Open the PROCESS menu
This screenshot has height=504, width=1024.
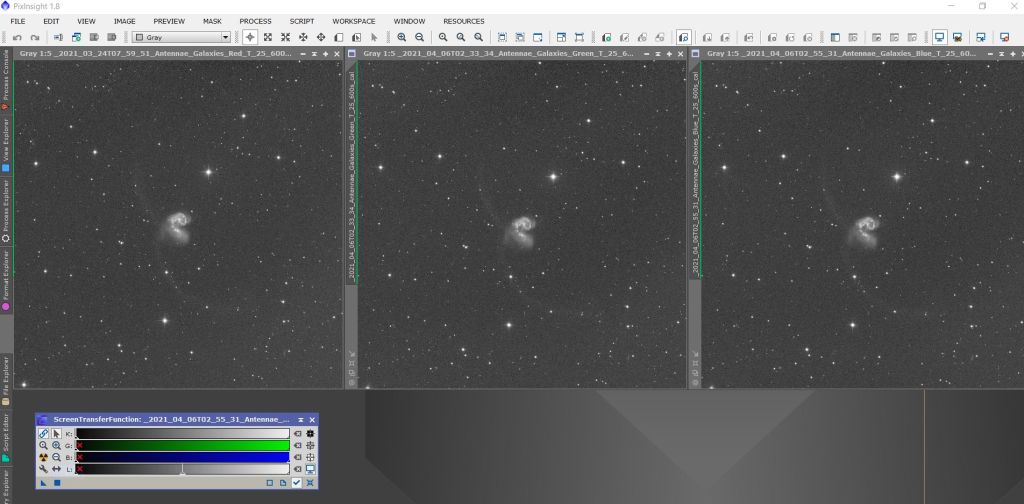(255, 21)
